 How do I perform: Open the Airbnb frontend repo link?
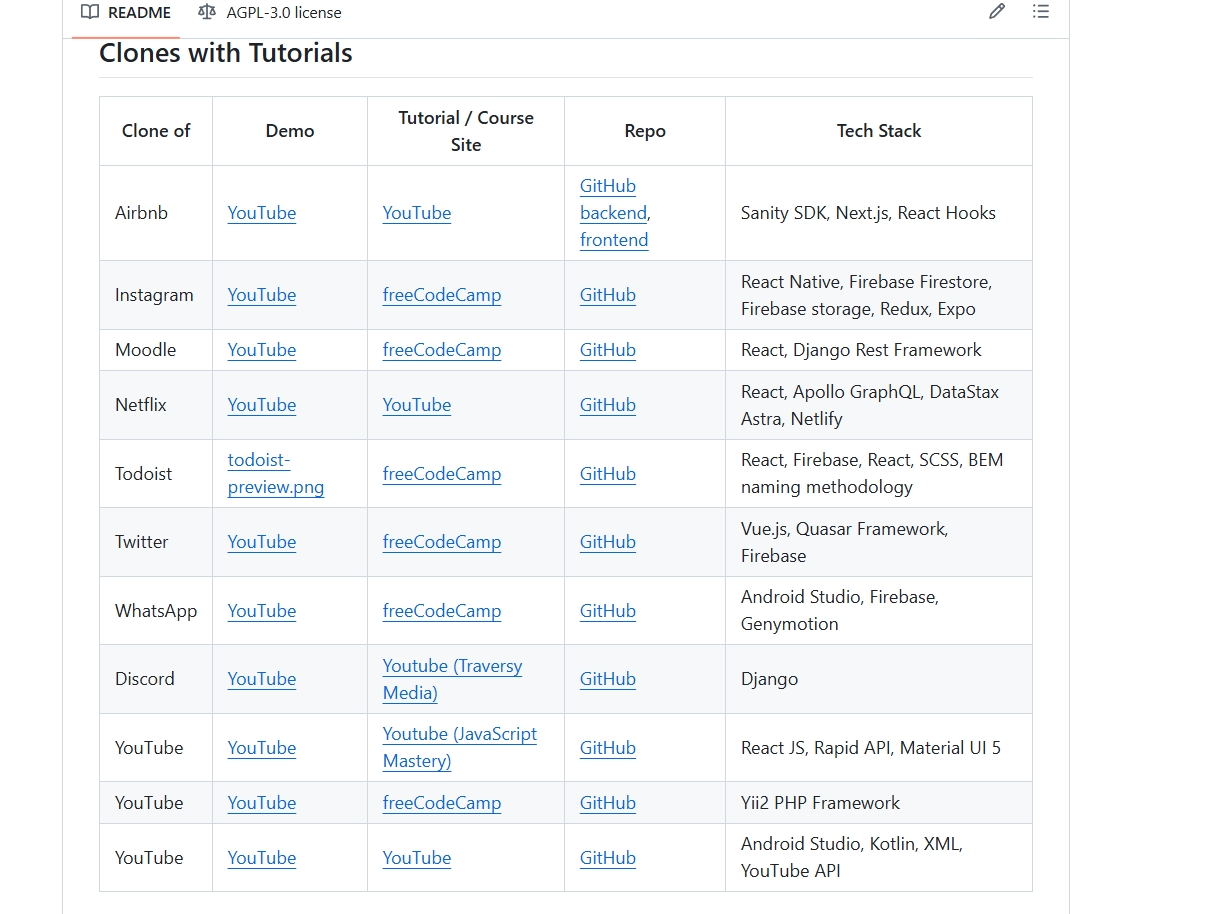pyautogui.click(x=614, y=240)
